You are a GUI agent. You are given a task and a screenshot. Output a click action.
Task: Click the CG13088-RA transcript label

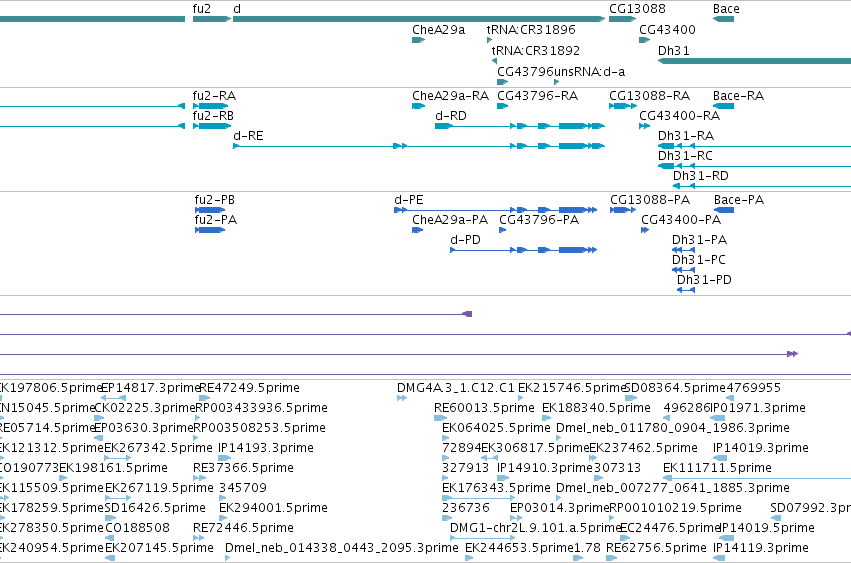click(649, 96)
